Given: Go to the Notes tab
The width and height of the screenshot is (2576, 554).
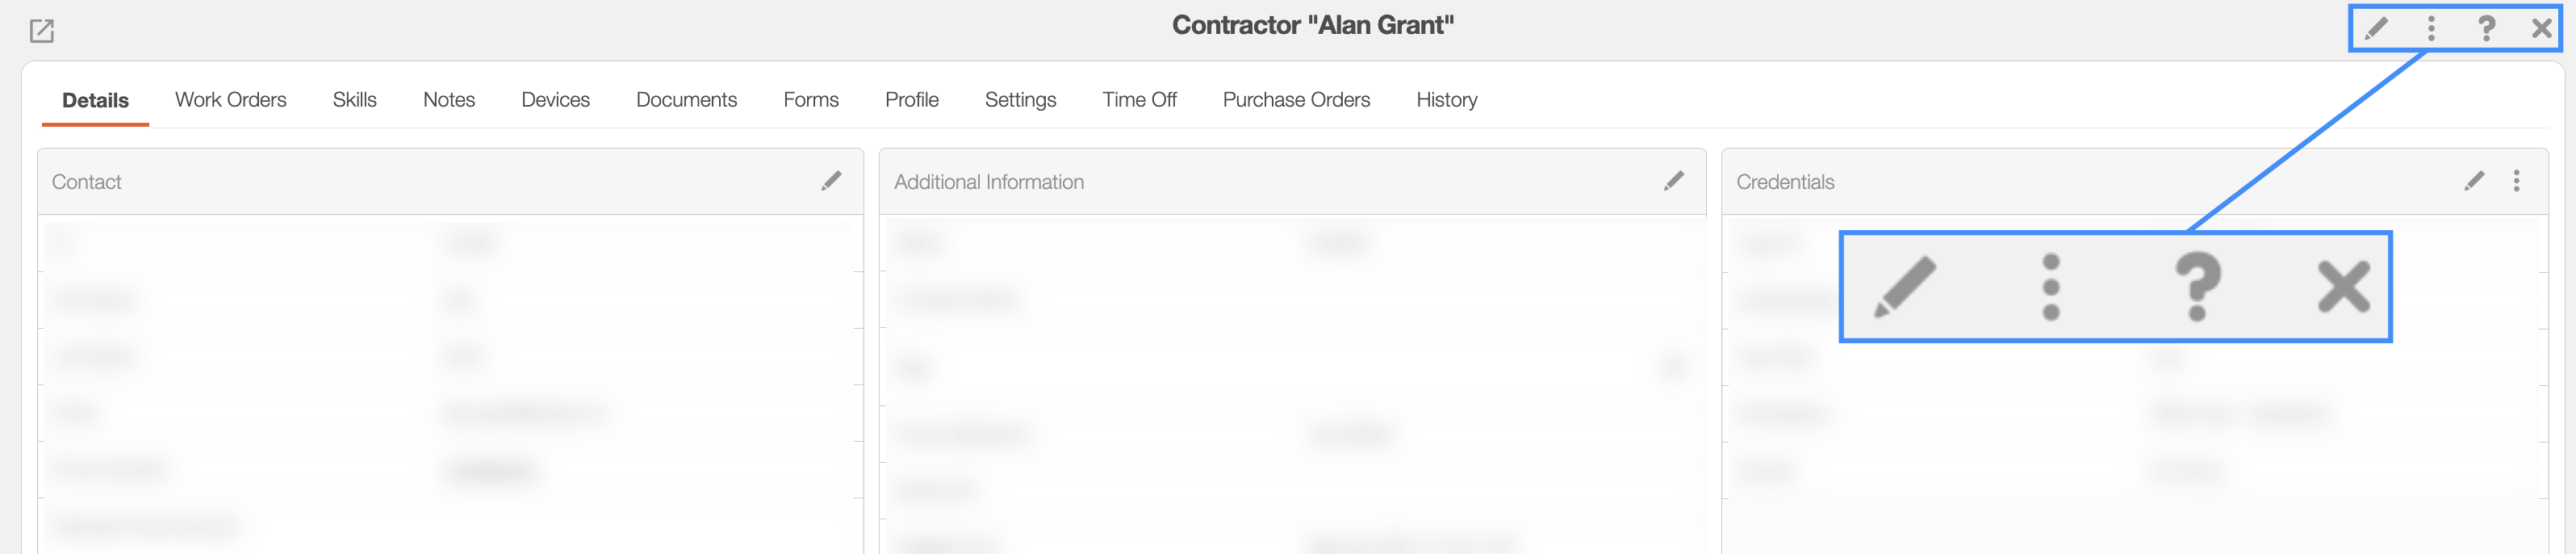Looking at the screenshot, I should click(449, 100).
